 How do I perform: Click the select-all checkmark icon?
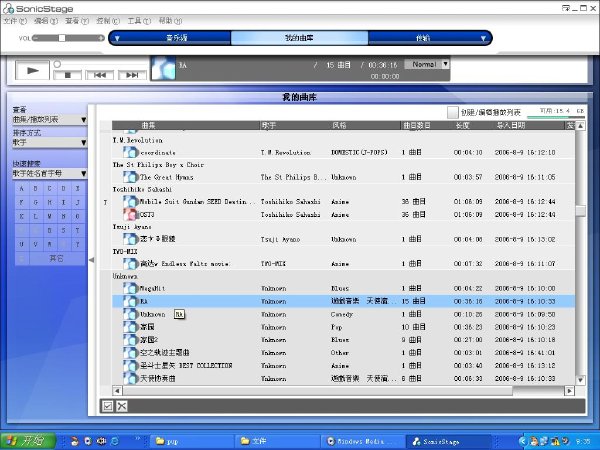[108, 406]
